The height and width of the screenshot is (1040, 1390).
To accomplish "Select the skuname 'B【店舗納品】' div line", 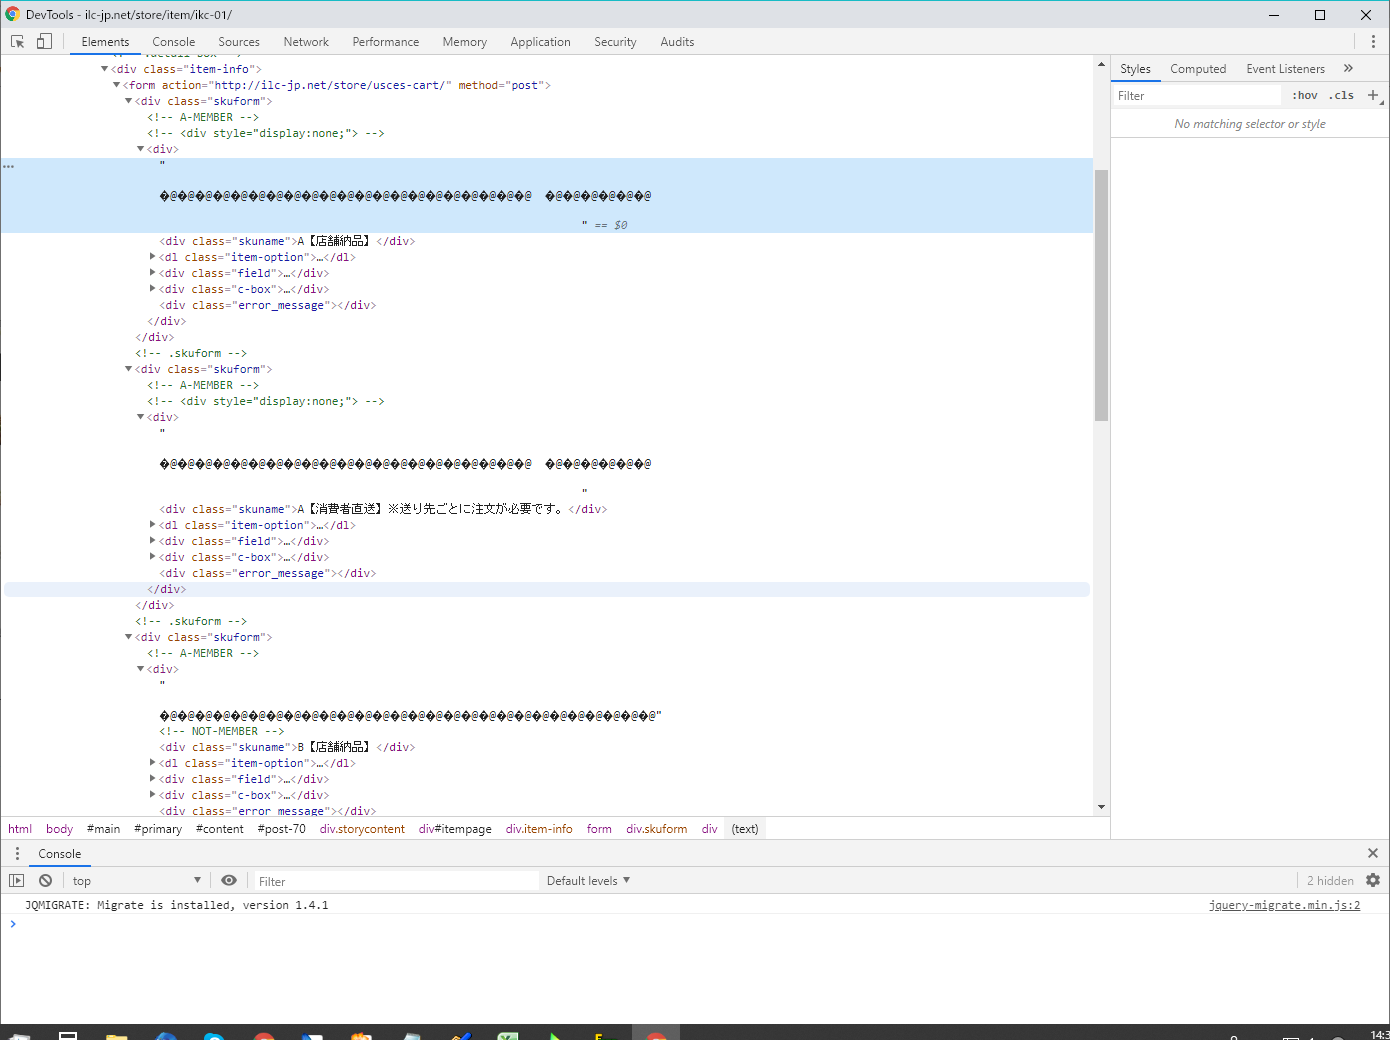I will click(x=287, y=747).
